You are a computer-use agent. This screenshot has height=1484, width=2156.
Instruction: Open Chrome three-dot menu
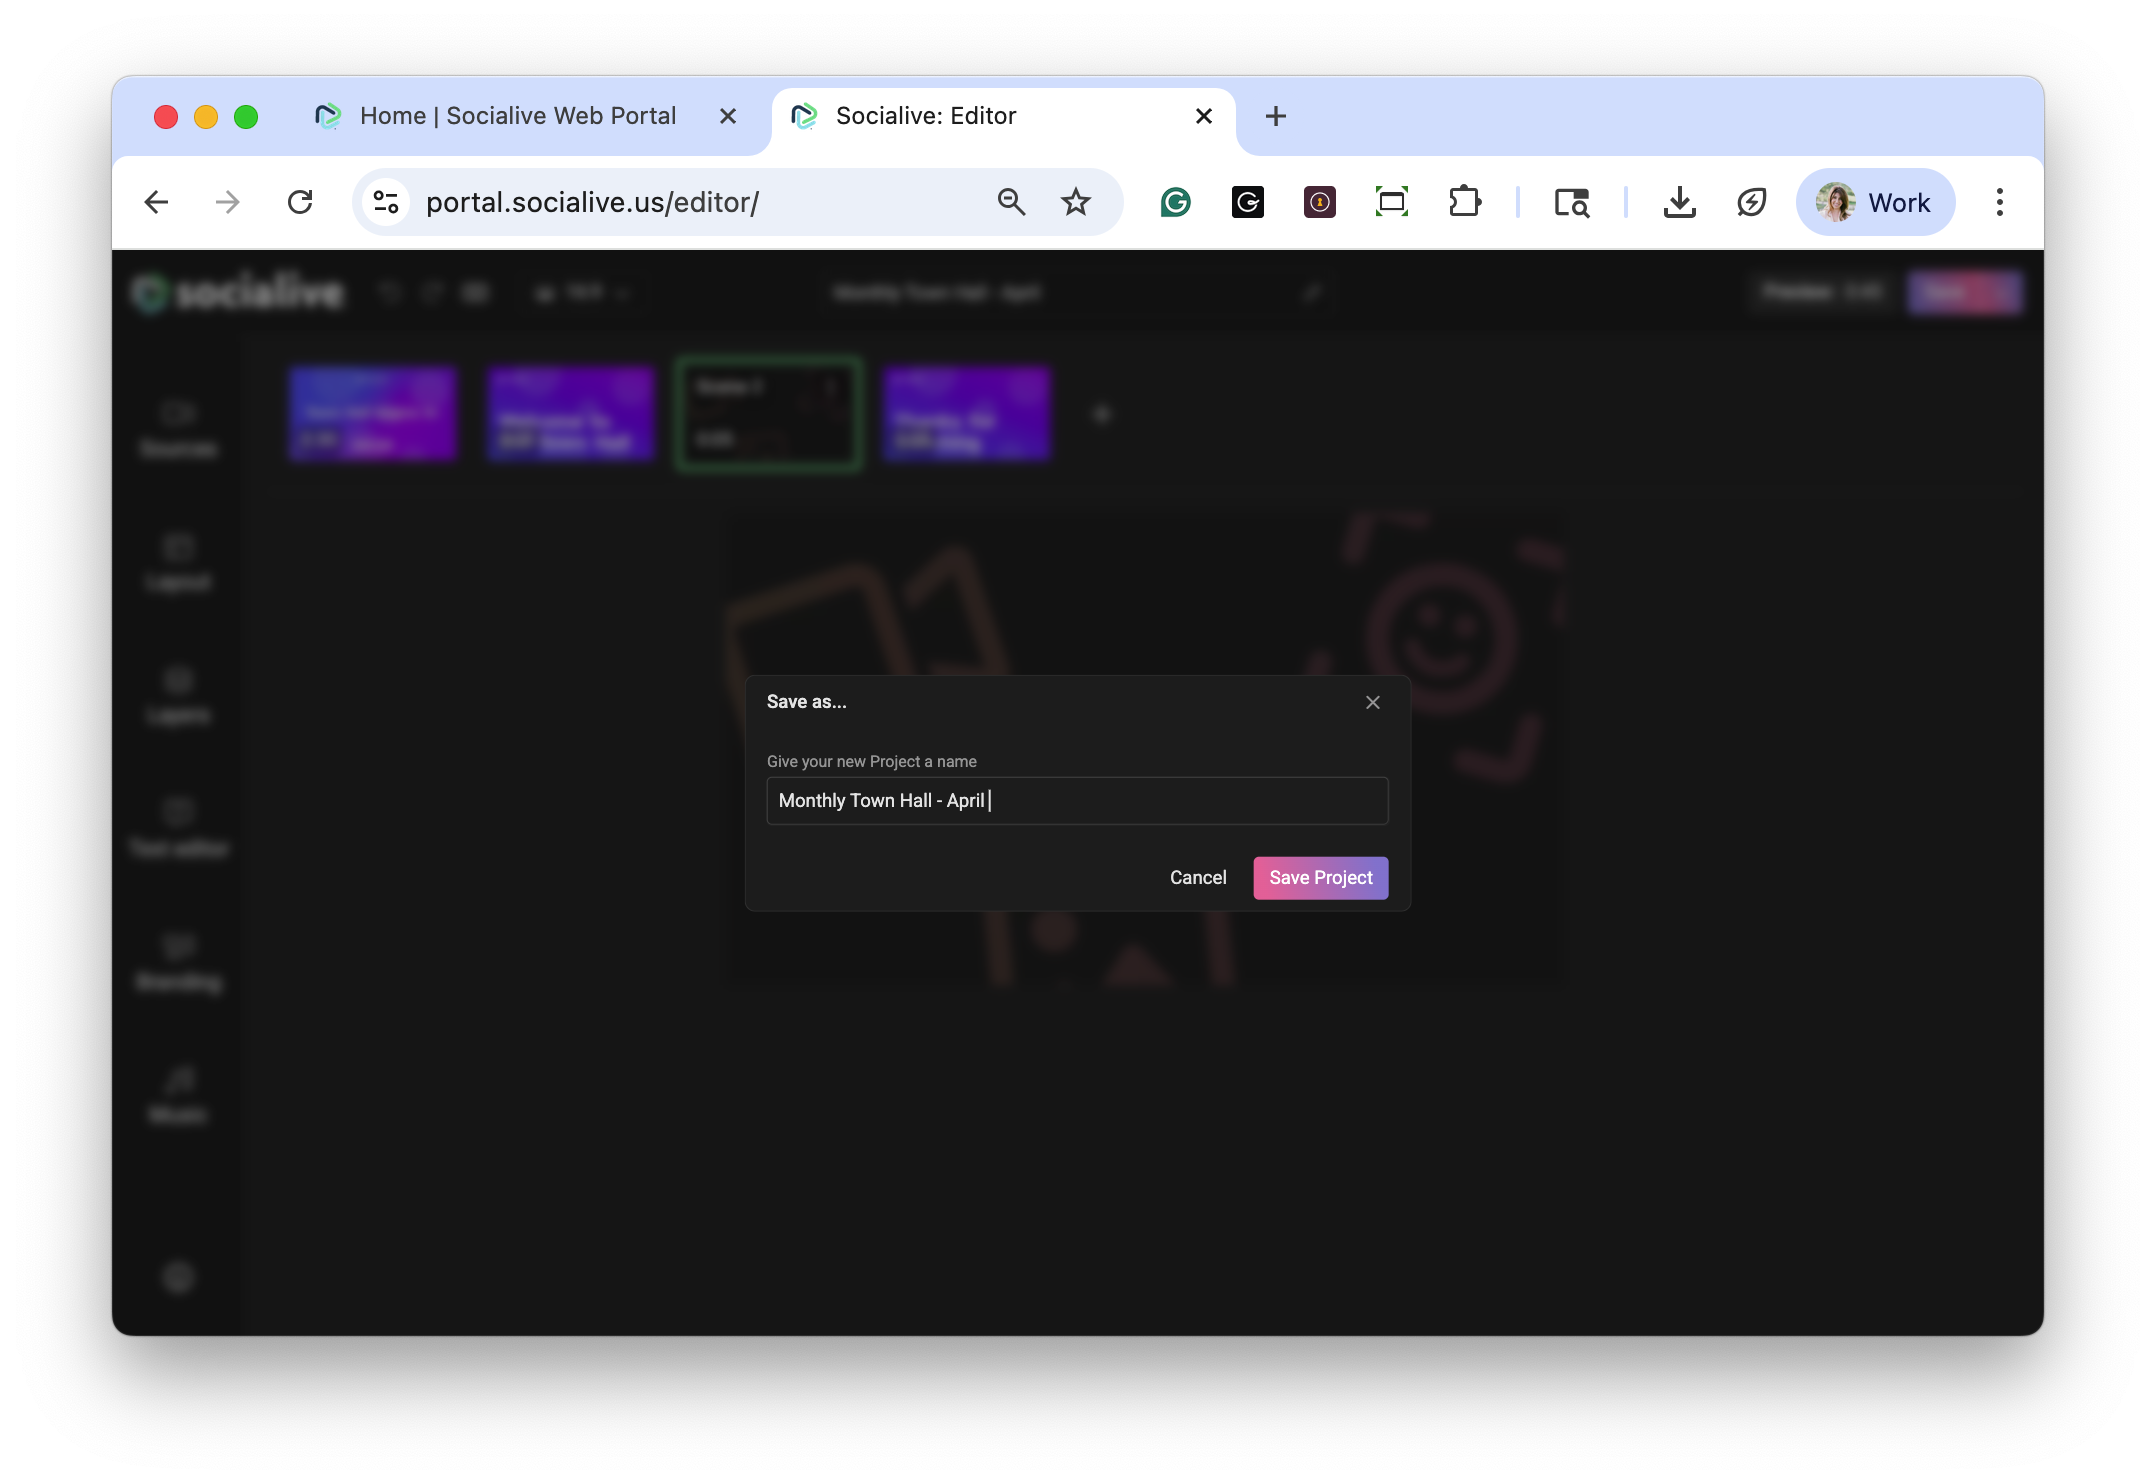[1999, 202]
